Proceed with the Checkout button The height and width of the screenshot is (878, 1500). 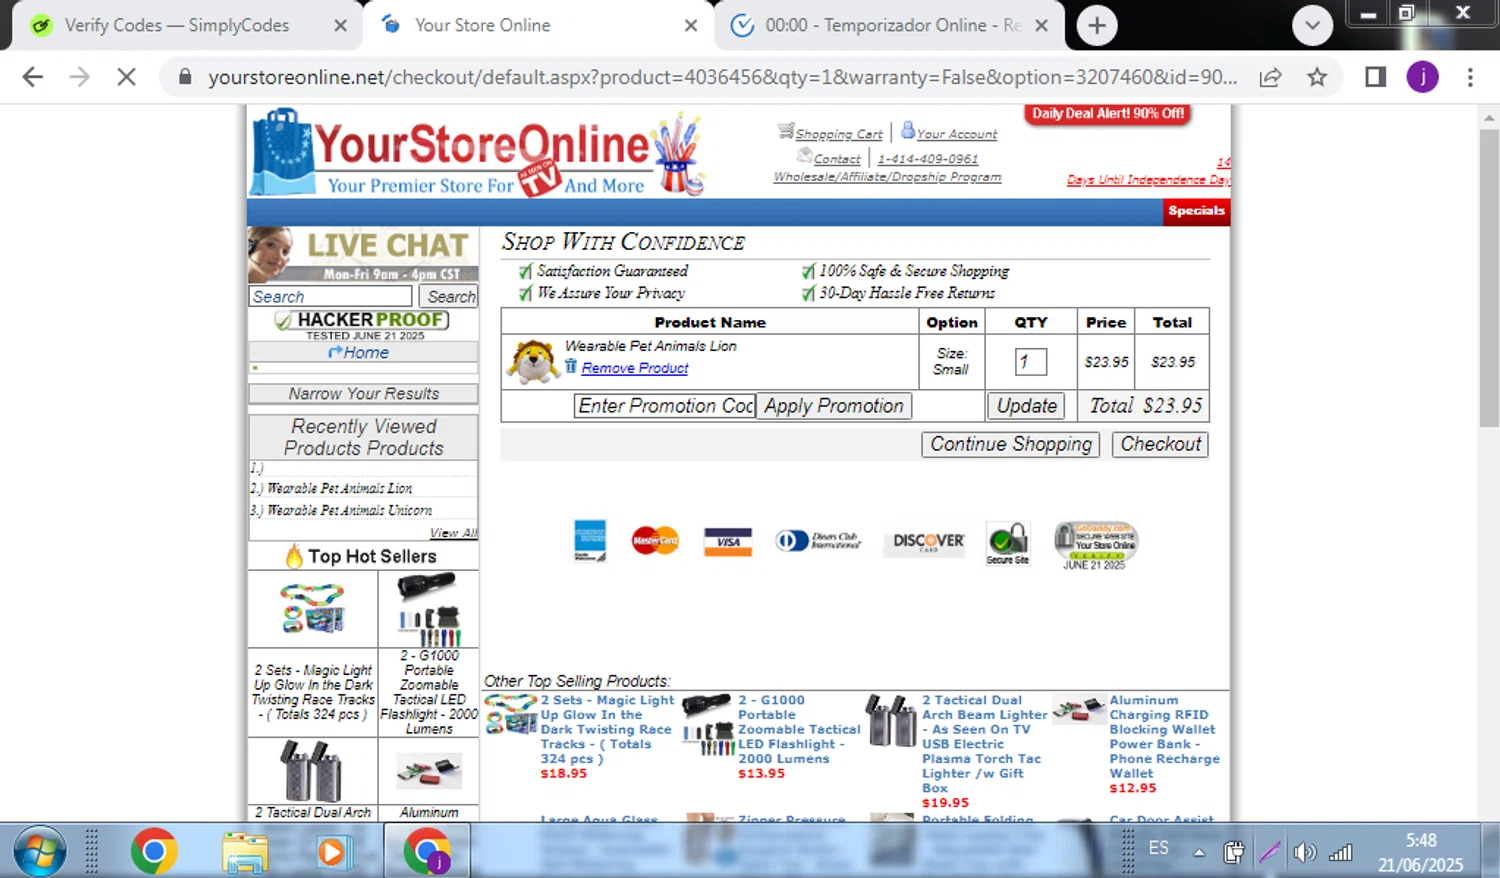(1160, 444)
